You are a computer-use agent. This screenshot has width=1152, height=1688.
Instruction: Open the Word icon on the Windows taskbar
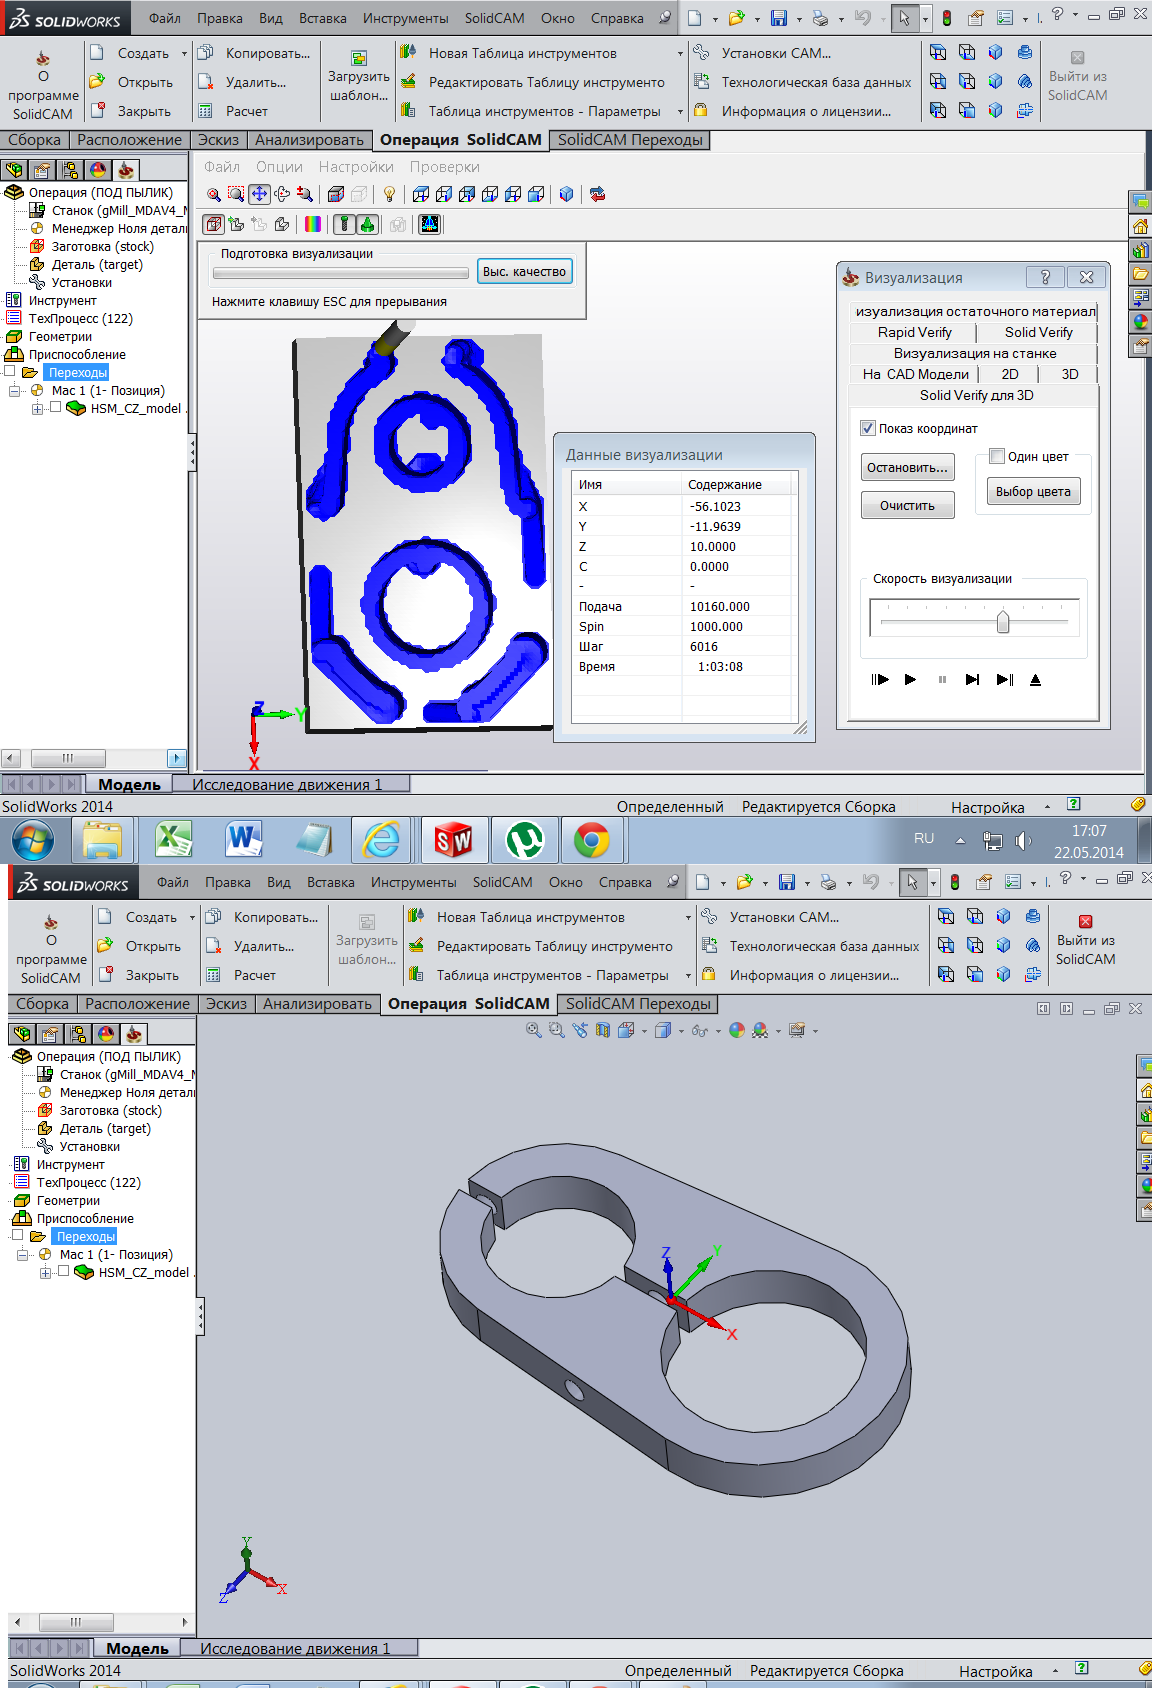click(x=244, y=839)
